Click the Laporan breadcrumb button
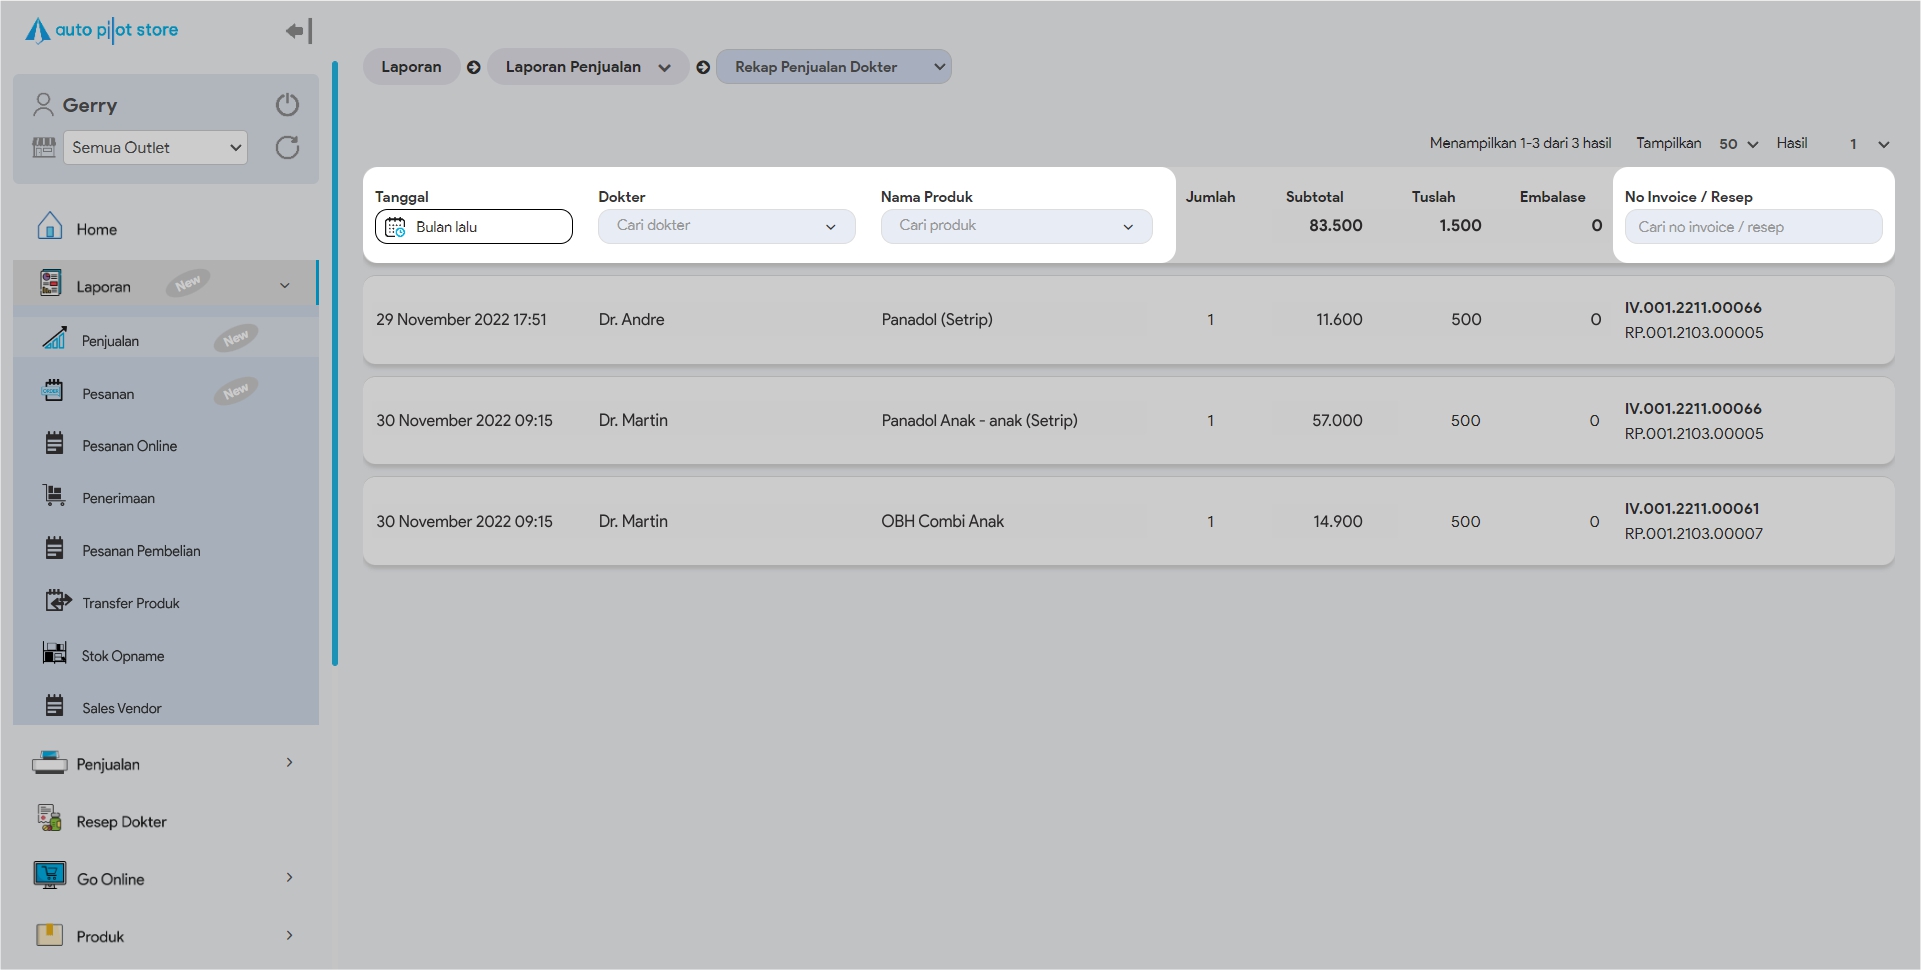Image resolution: width=1921 pixels, height=970 pixels. pos(411,67)
